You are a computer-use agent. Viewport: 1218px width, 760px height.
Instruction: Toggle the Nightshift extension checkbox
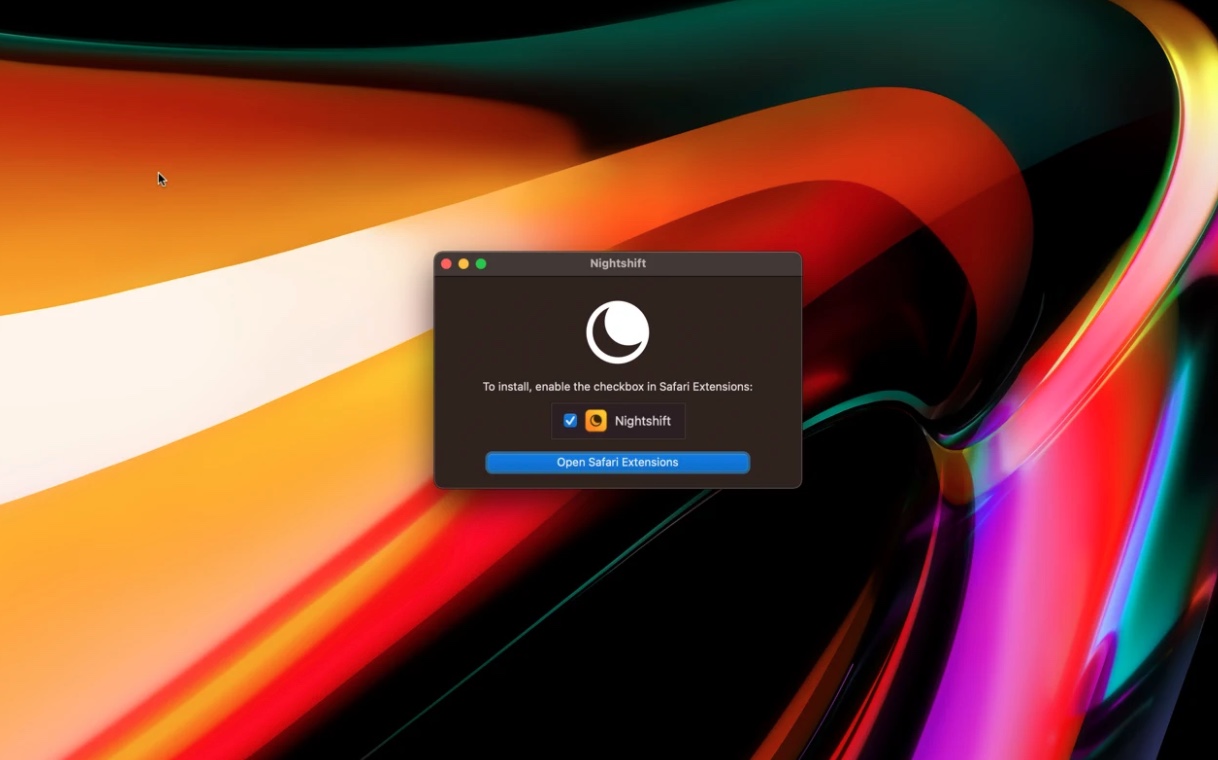click(x=570, y=421)
